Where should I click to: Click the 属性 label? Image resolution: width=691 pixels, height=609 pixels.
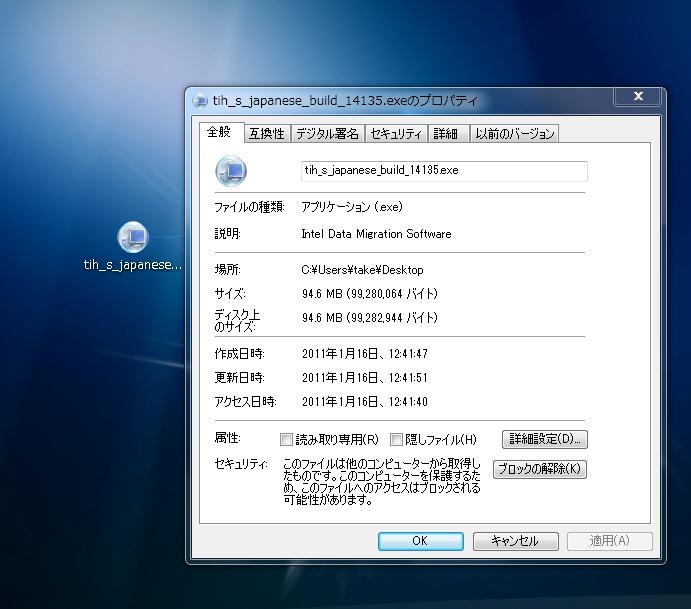pyautogui.click(x=227, y=438)
